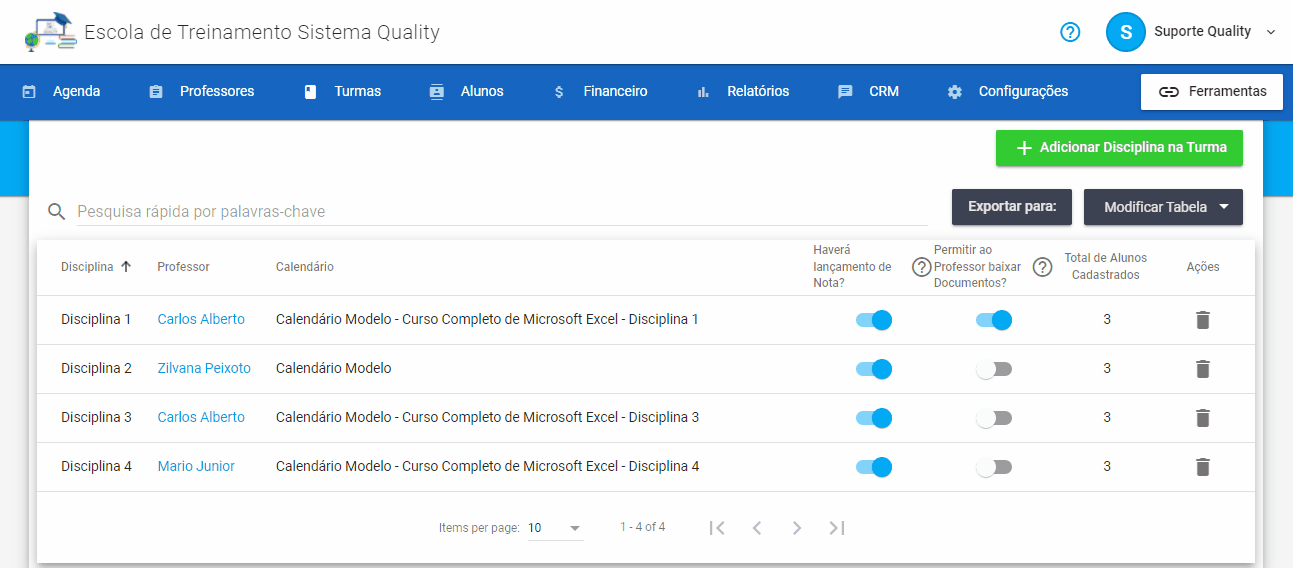This screenshot has width=1293, height=568.
Task: Delete Disciplina 2 with trash icon
Action: pyautogui.click(x=1203, y=369)
